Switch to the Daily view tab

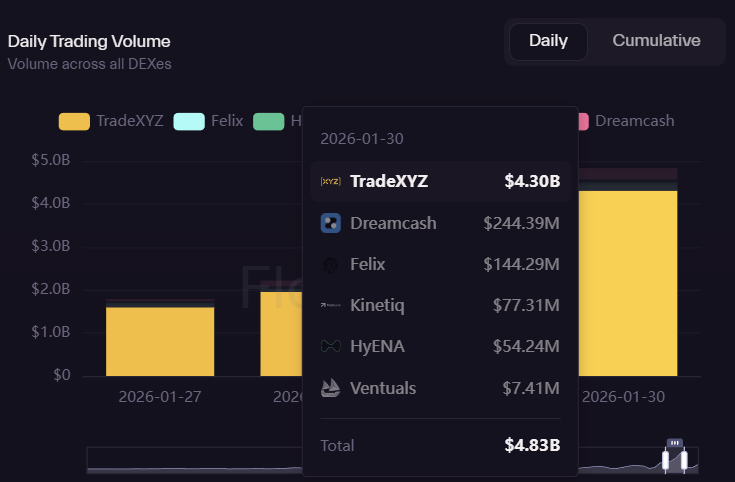(x=548, y=41)
